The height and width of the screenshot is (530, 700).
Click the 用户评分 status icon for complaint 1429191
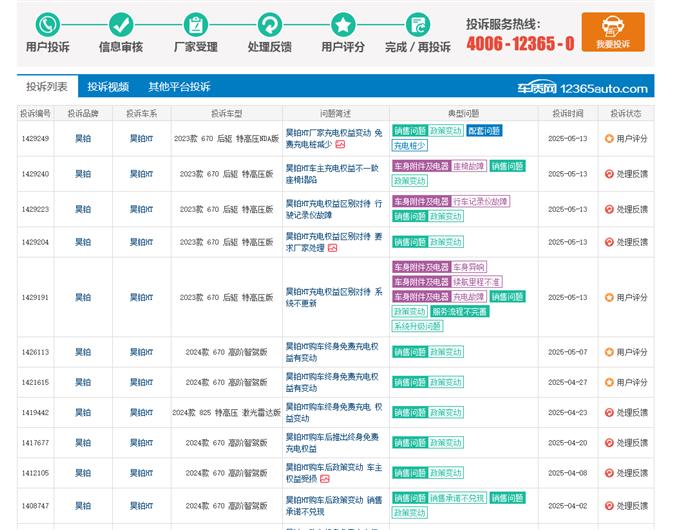point(609,297)
